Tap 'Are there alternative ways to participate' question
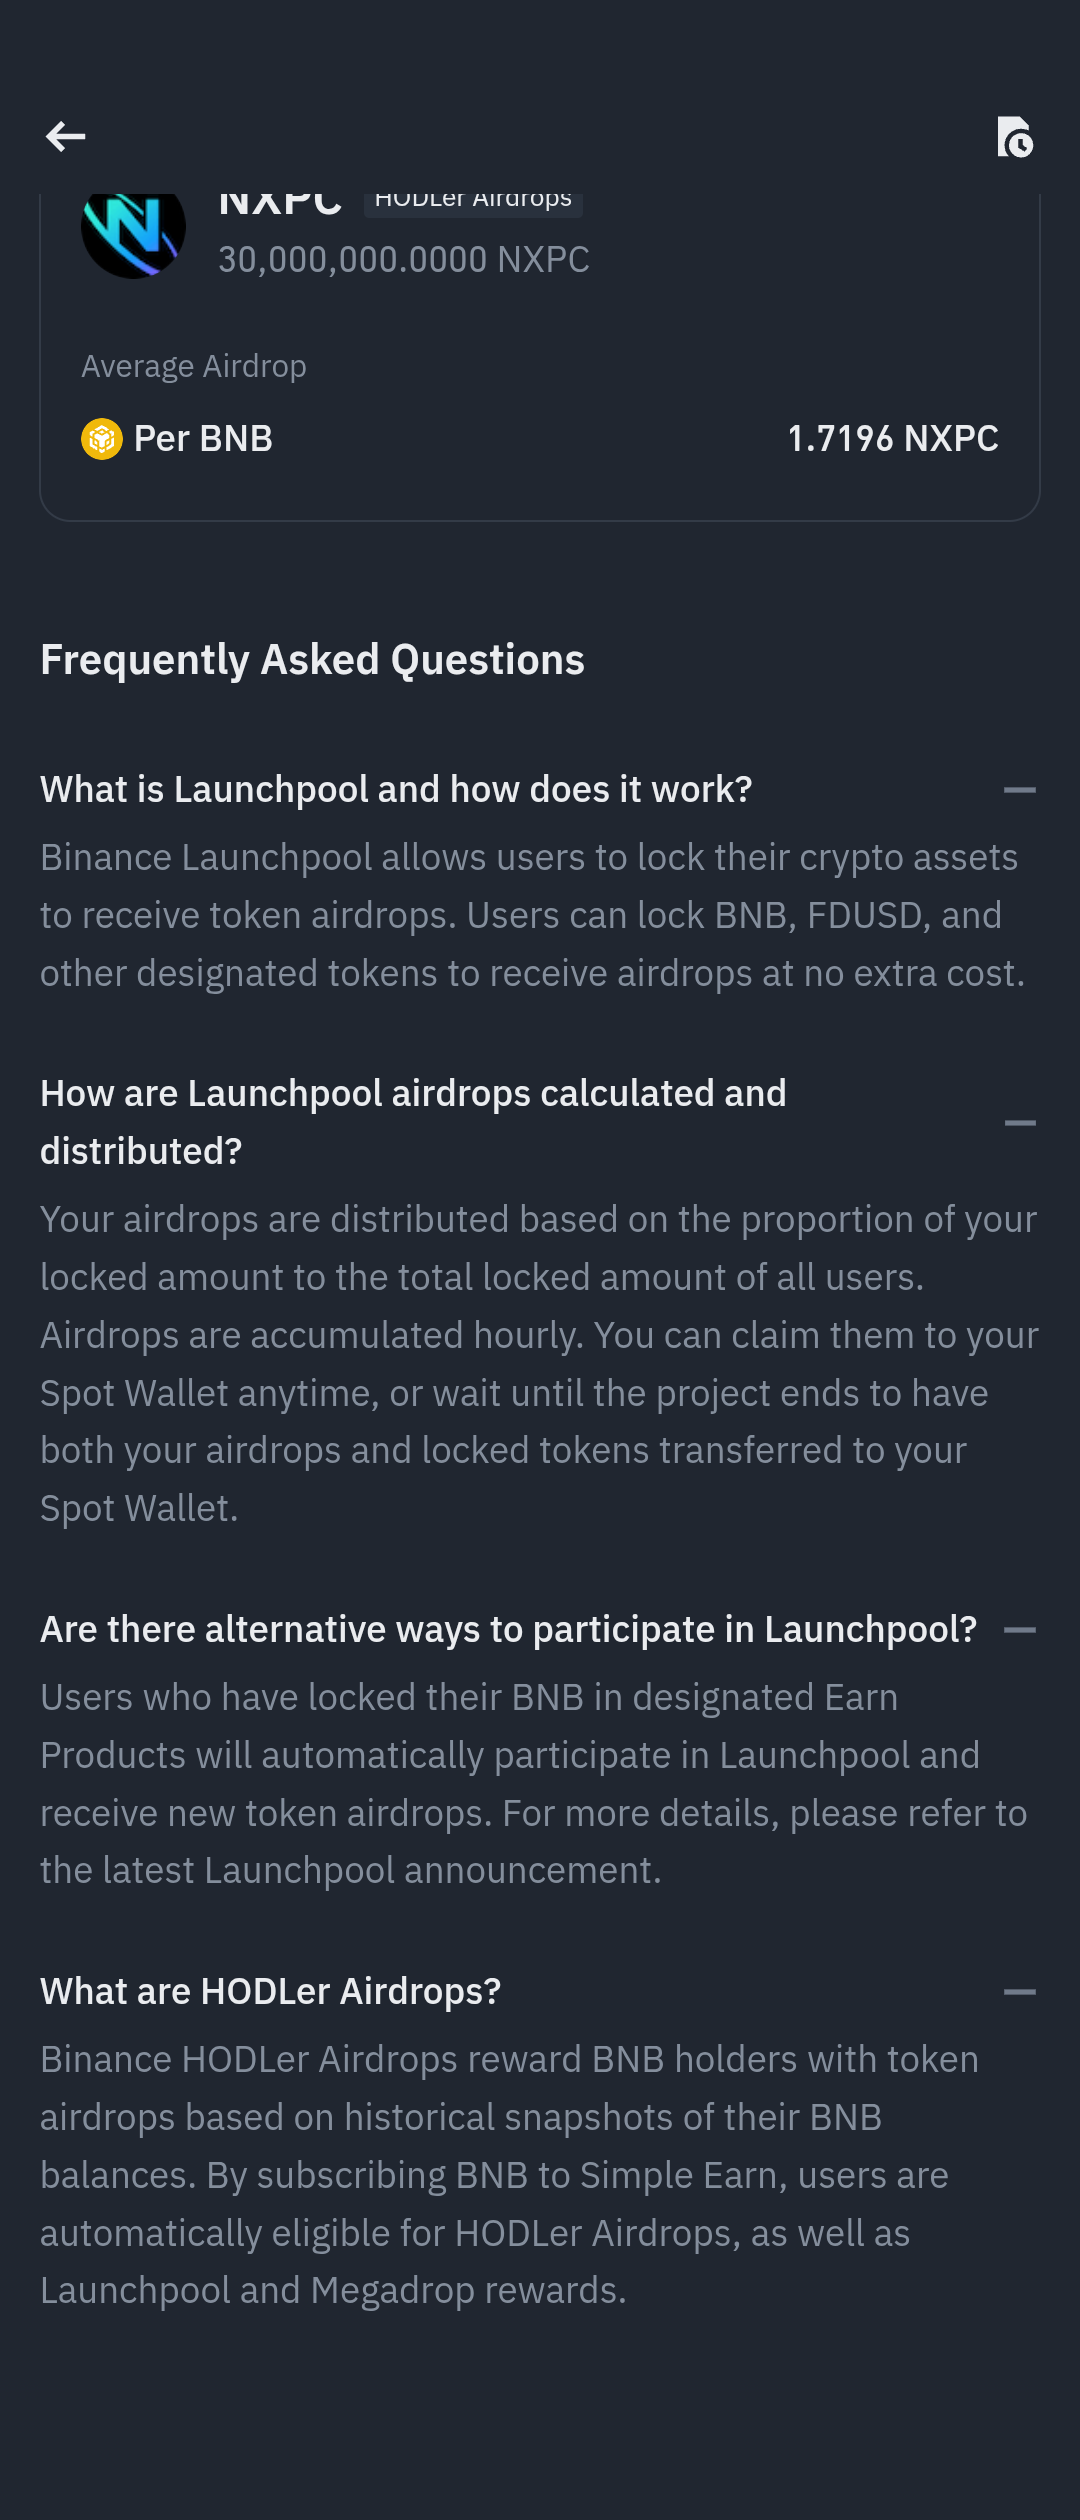The width and height of the screenshot is (1080, 2520). click(x=508, y=1630)
